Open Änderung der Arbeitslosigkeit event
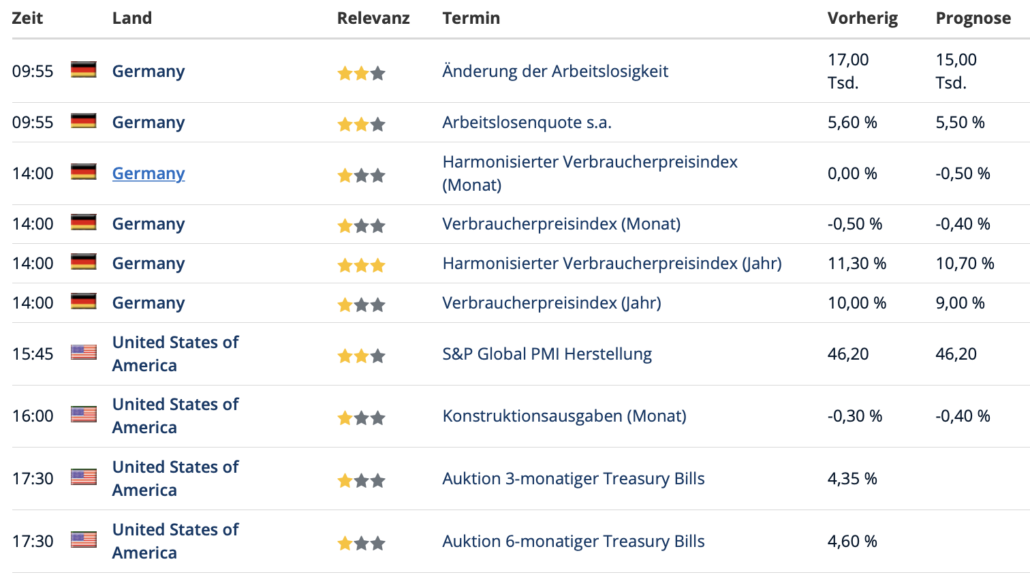This screenshot has width=1030, height=579. pos(555,71)
